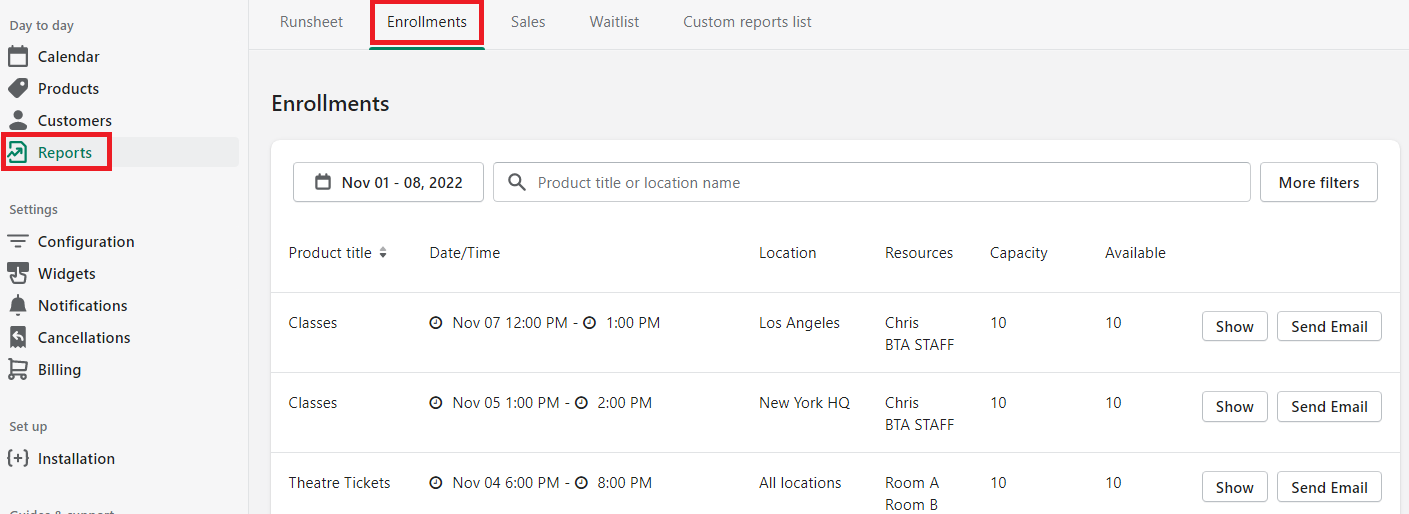Click the Configuration filter-lines icon

click(18, 241)
